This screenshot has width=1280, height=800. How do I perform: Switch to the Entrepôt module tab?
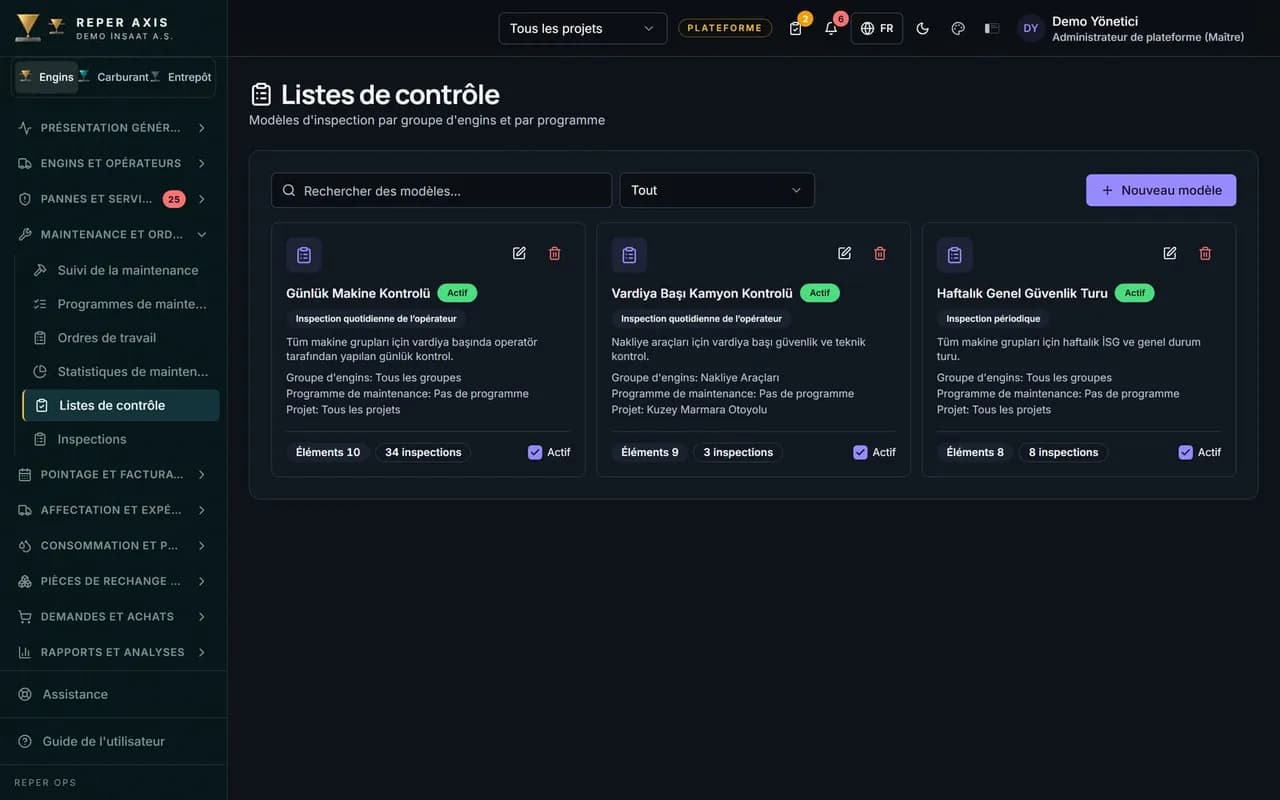(181, 77)
